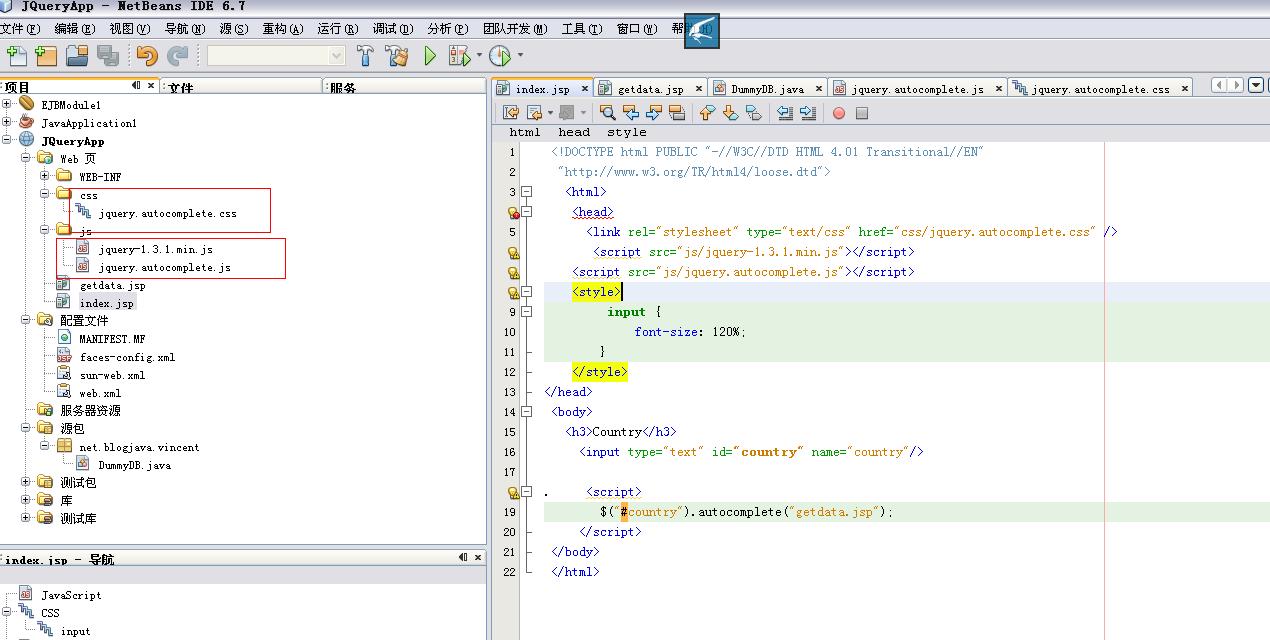Shift line right using the editor toolbar
Image resolution: width=1270 pixels, height=640 pixels.
click(x=807, y=113)
